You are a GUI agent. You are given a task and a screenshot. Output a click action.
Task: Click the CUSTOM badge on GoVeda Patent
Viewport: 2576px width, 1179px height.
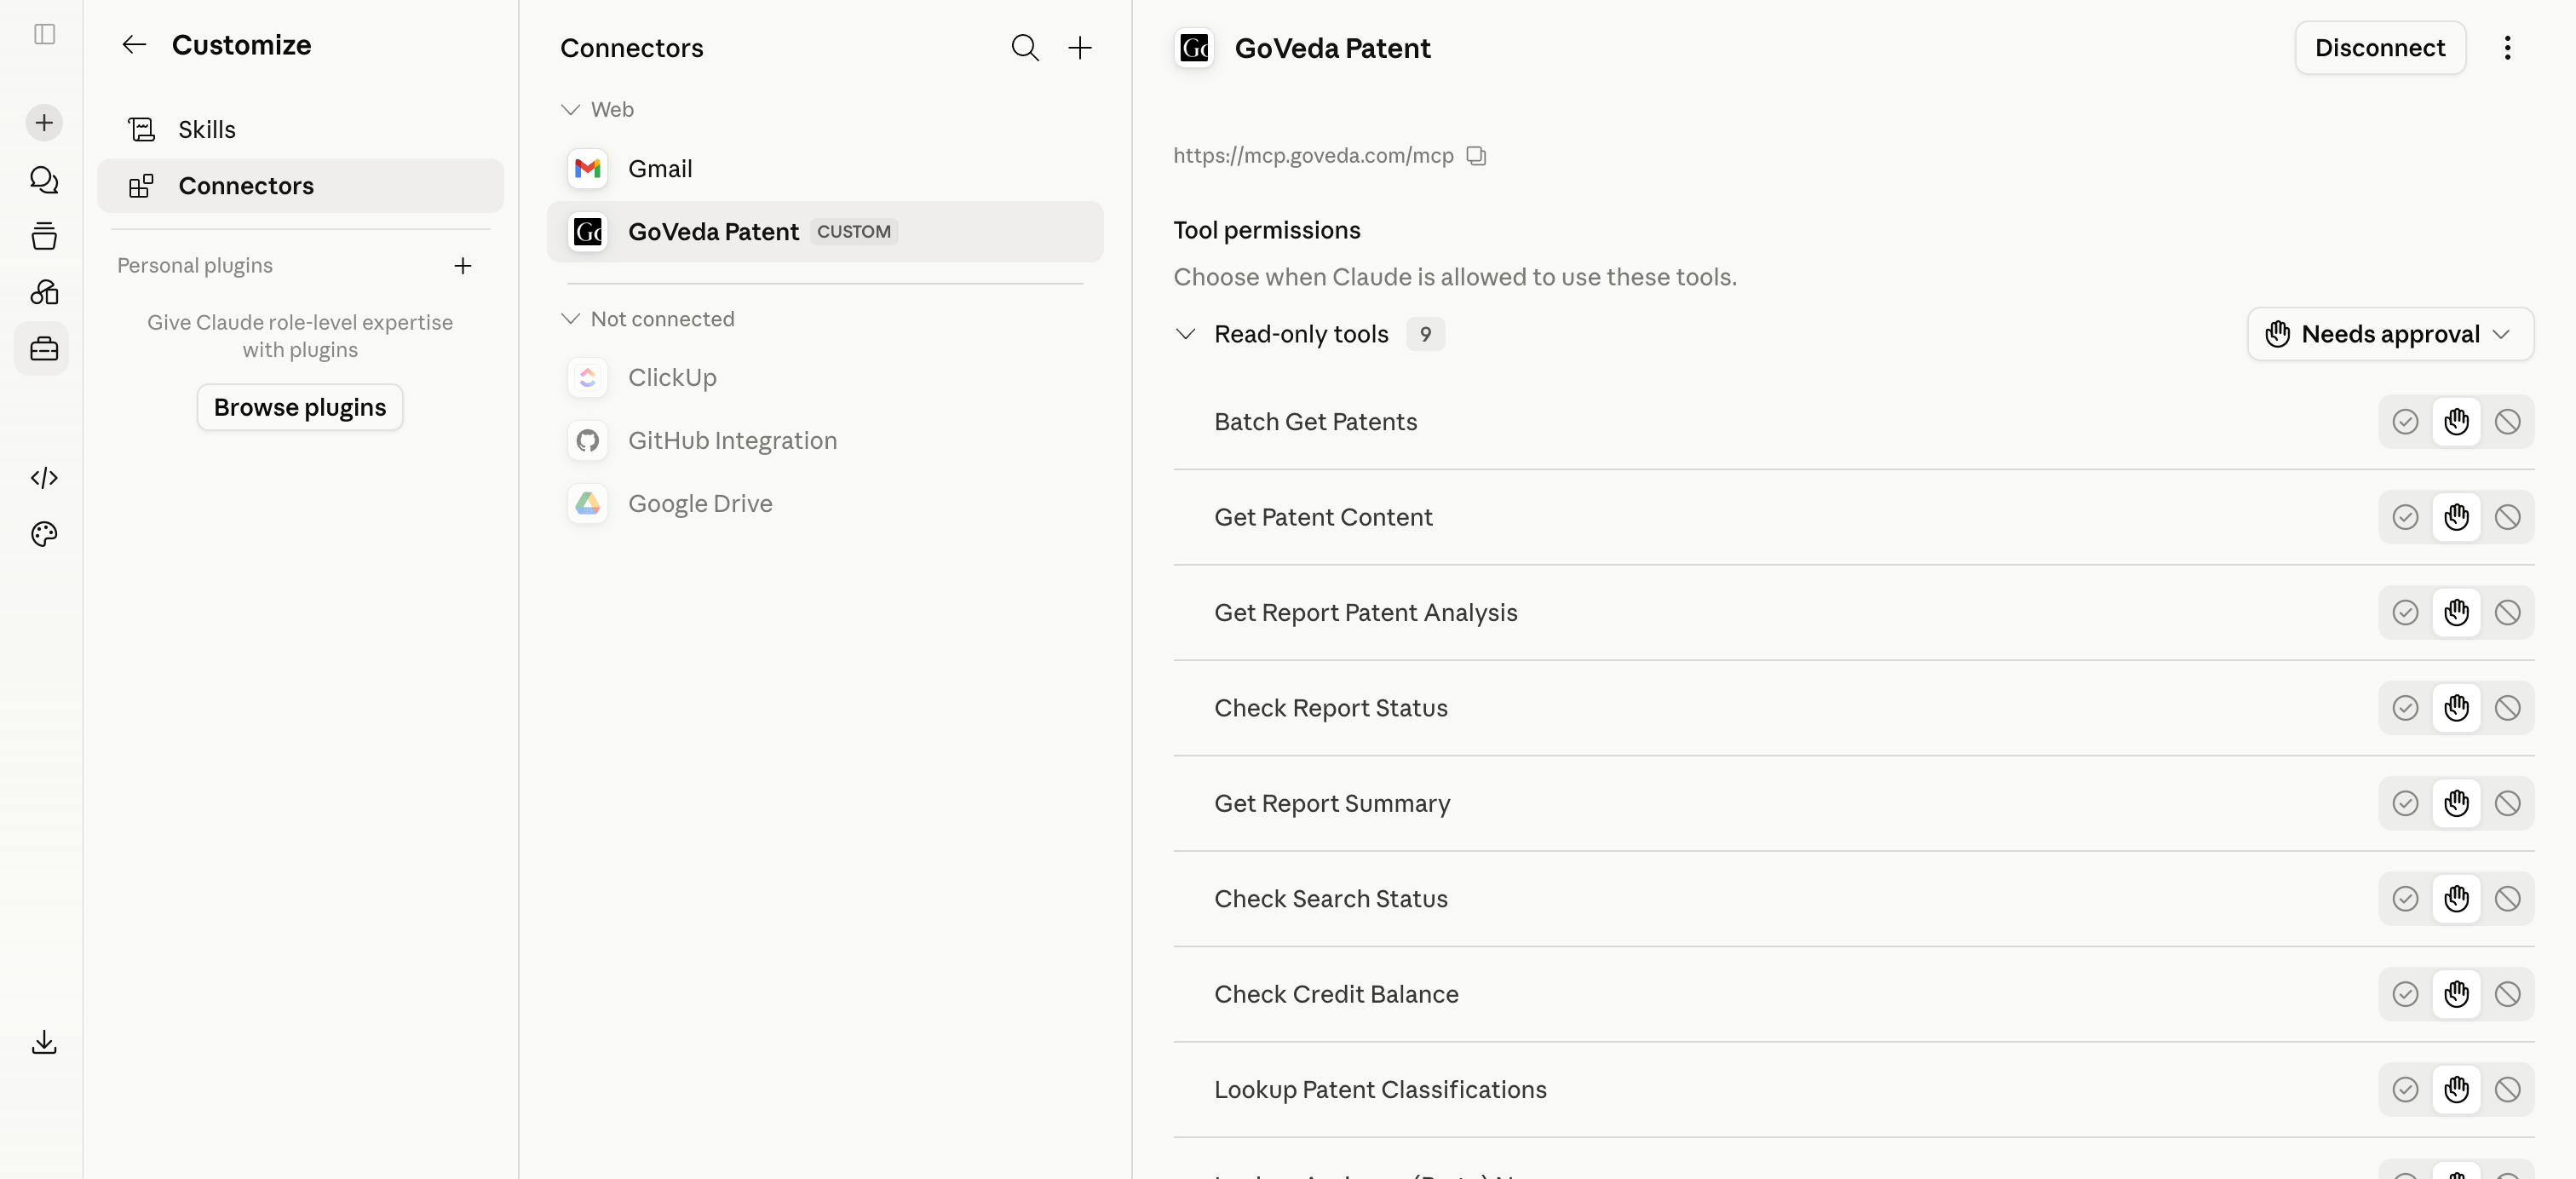(854, 232)
